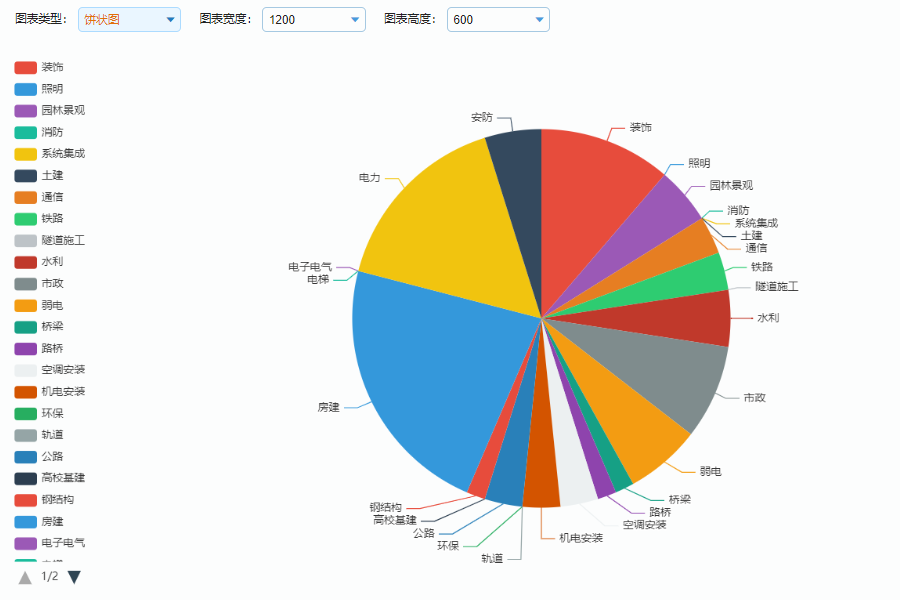Click the 弱电 pie label
This screenshot has height=600, width=900.
coord(711,471)
